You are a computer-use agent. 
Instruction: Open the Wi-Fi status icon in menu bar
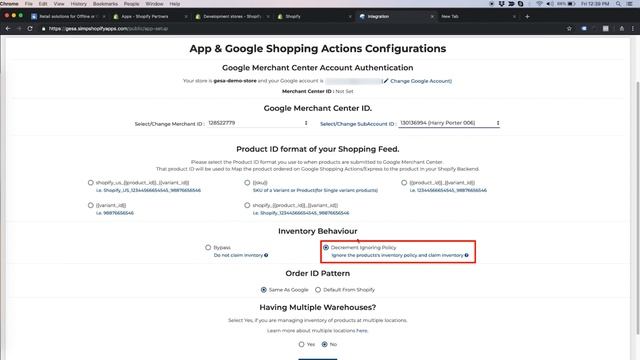pos(539,4)
